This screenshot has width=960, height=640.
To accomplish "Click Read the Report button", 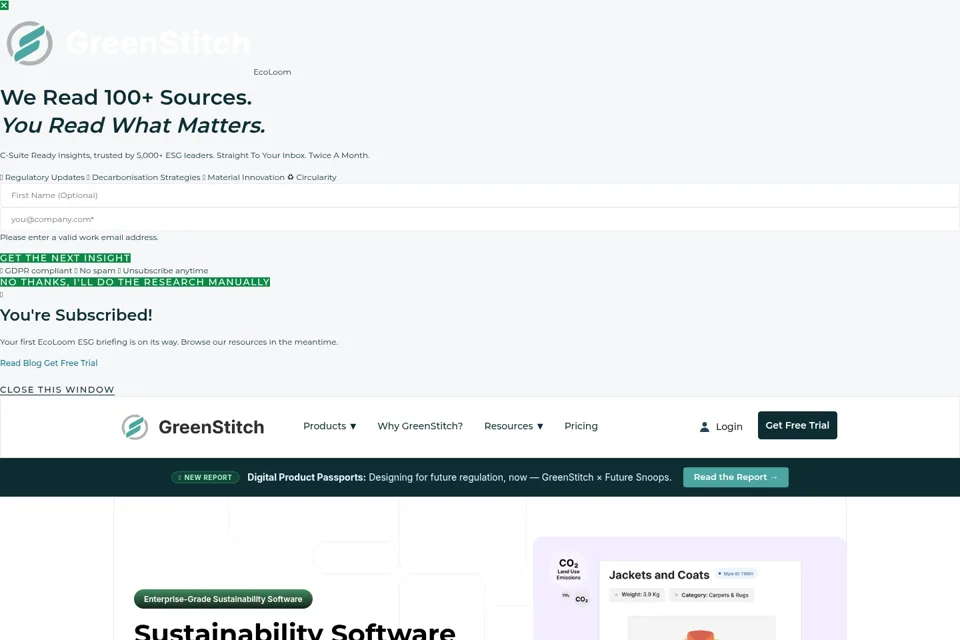I will coord(735,477).
